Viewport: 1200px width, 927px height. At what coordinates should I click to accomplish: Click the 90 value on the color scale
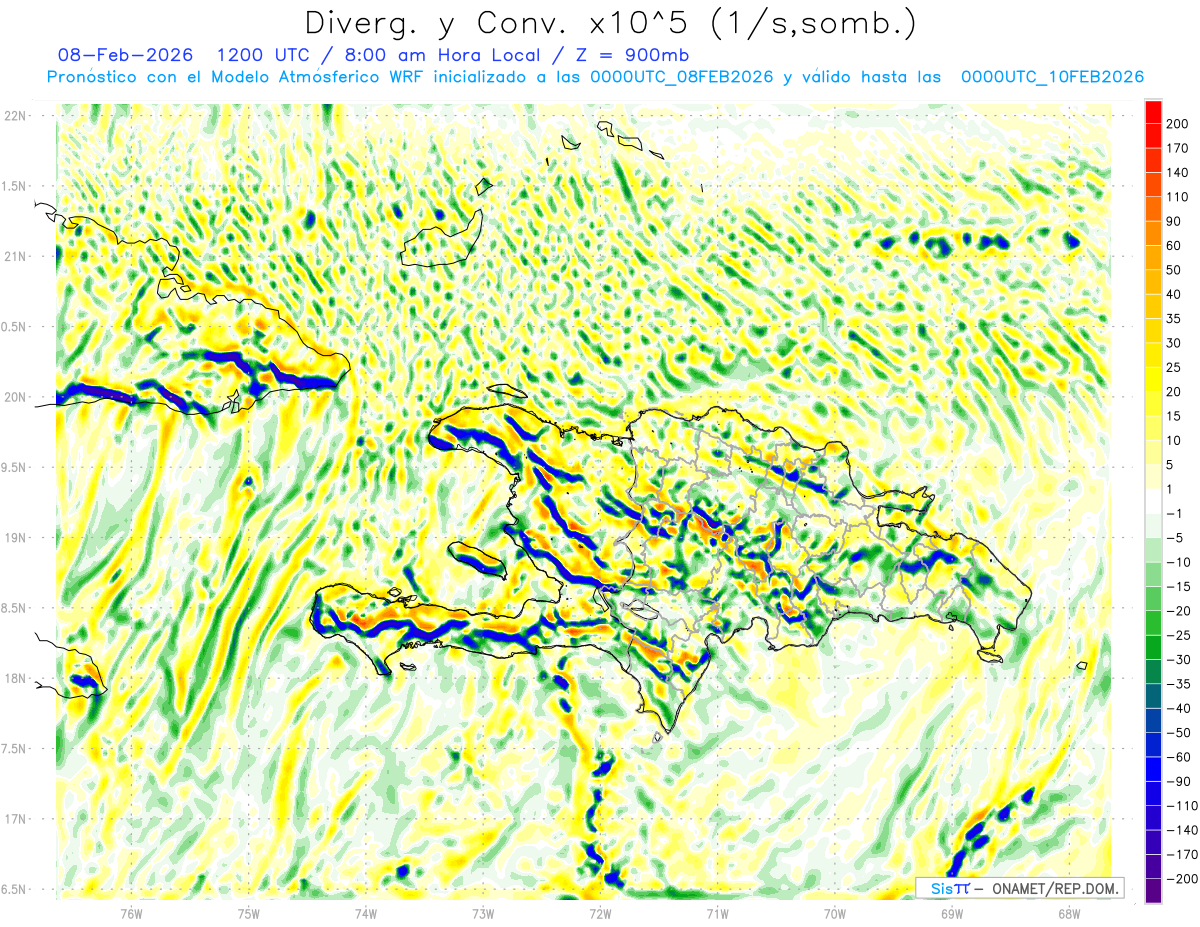(x=1173, y=221)
